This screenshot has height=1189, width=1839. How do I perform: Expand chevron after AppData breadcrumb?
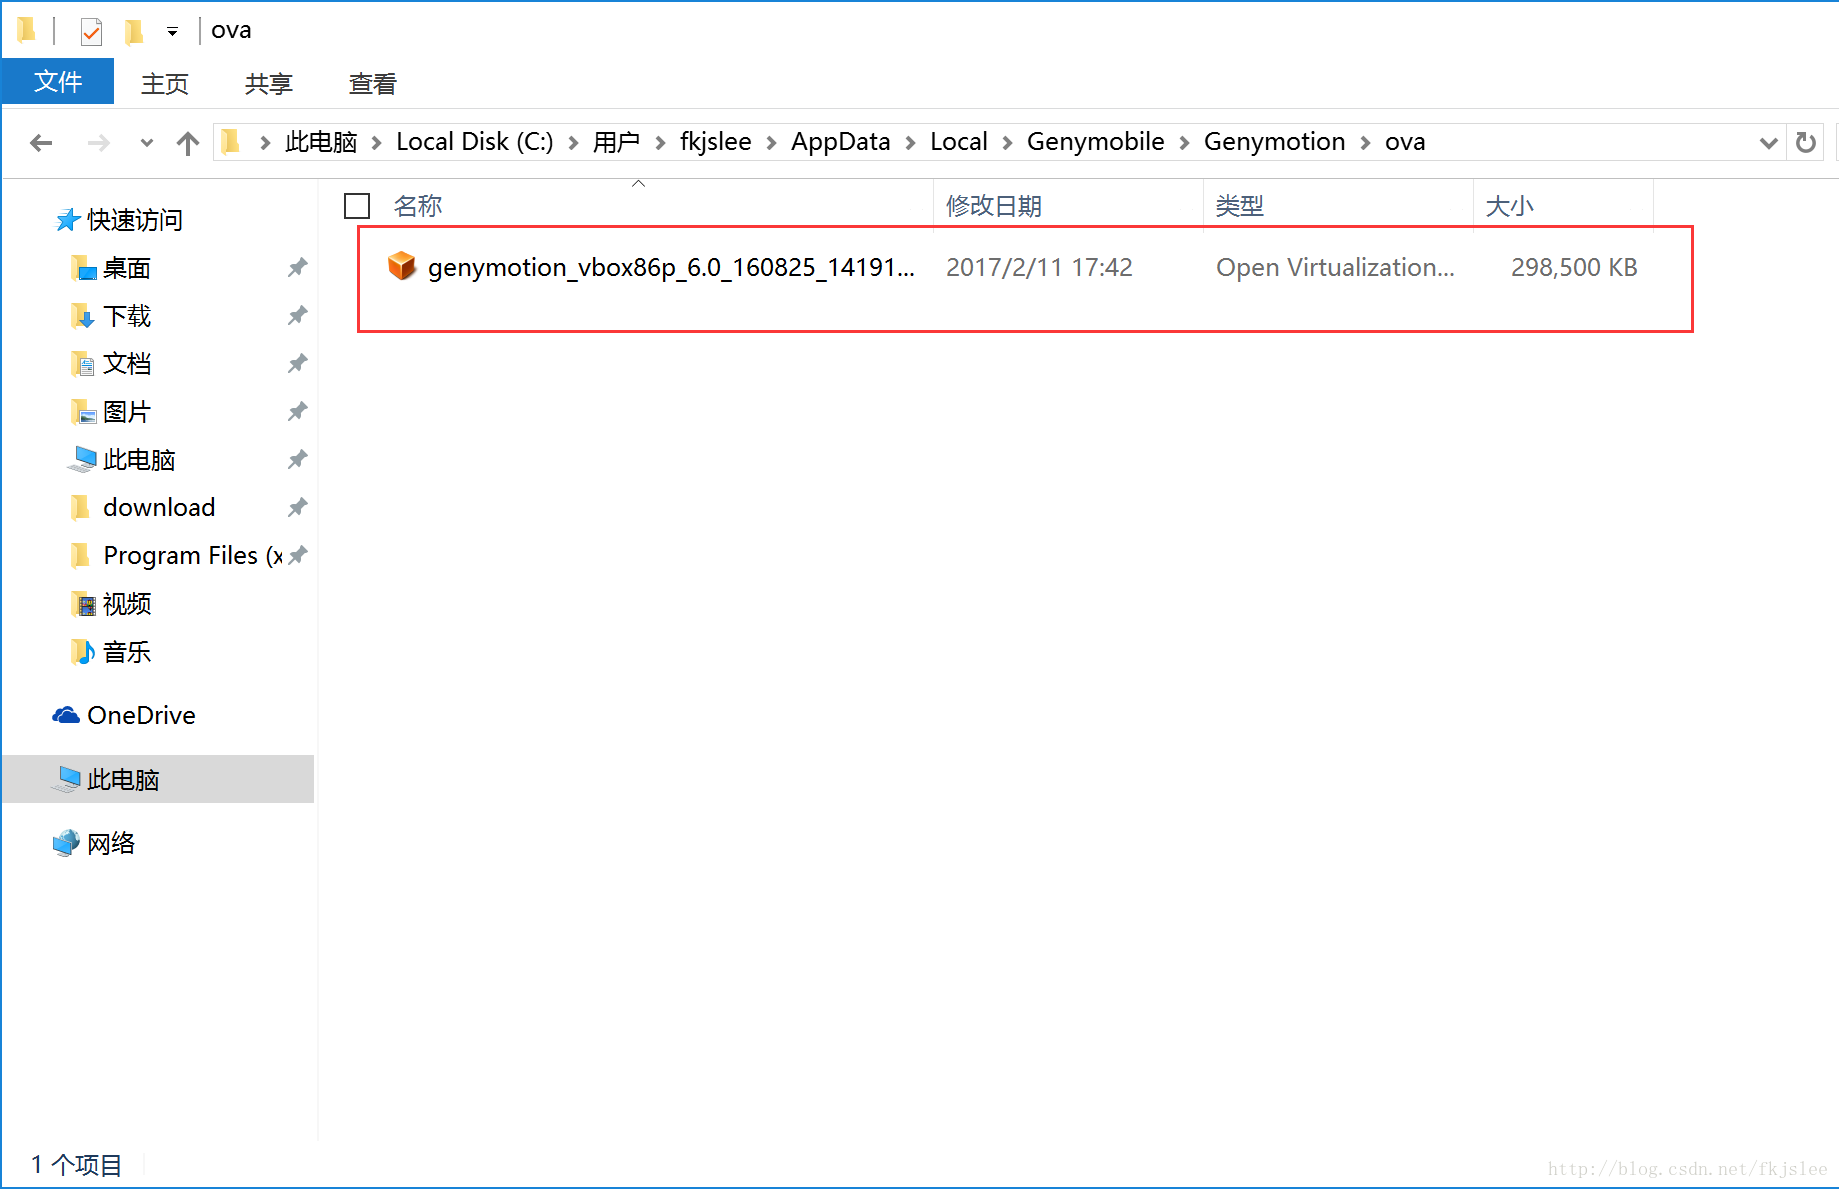point(910,144)
